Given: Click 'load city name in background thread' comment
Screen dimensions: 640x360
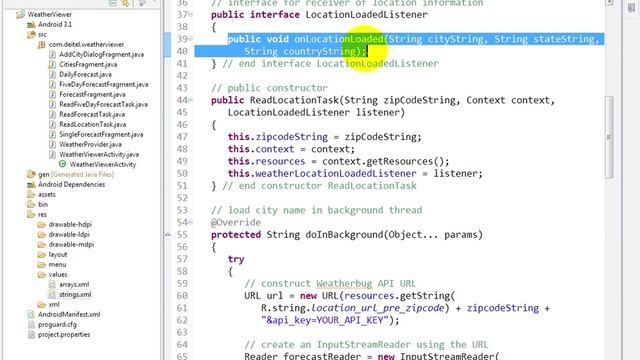Looking at the screenshot, I should point(325,210).
